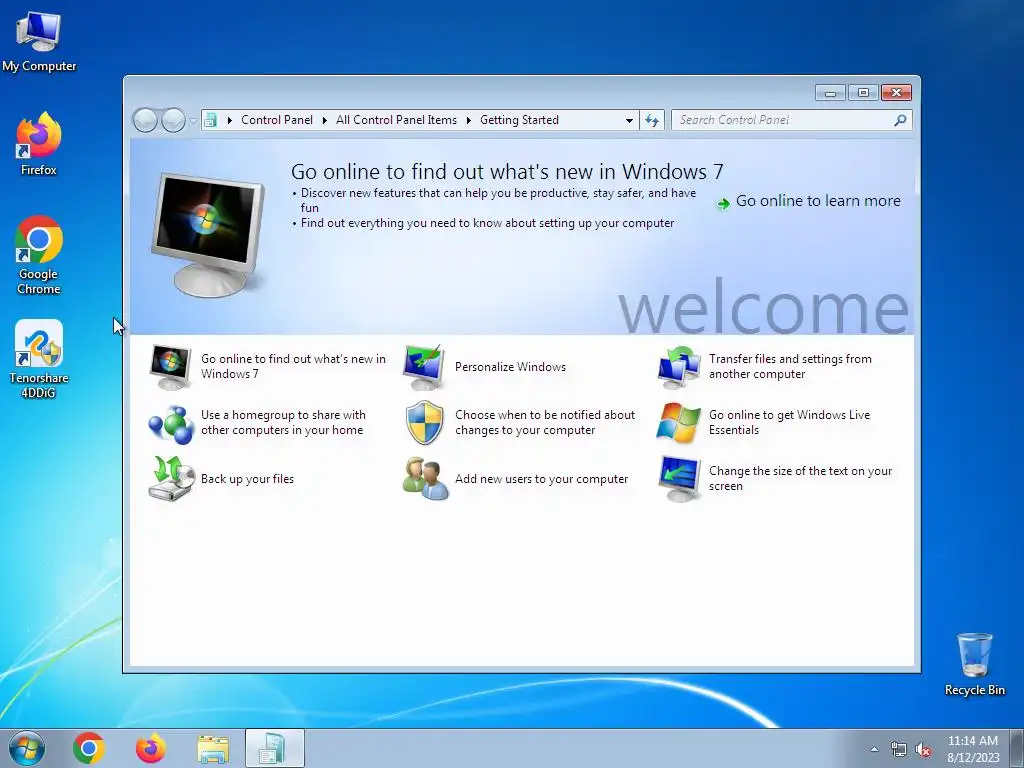Click Add new users to your computer
Viewport: 1024px width, 768px height.
(541, 479)
